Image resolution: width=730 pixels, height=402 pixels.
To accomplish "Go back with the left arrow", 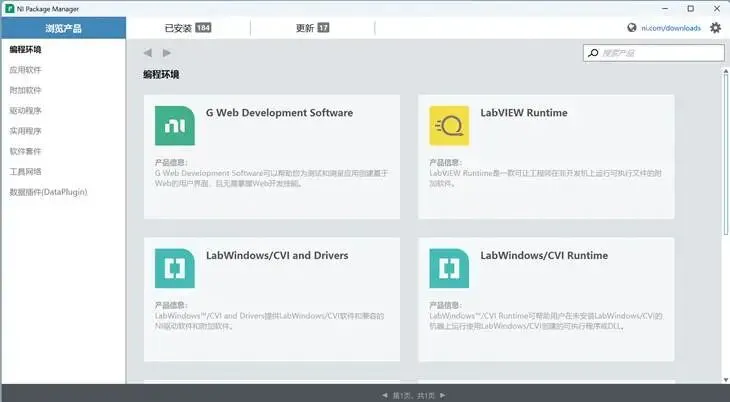I will tap(148, 53).
